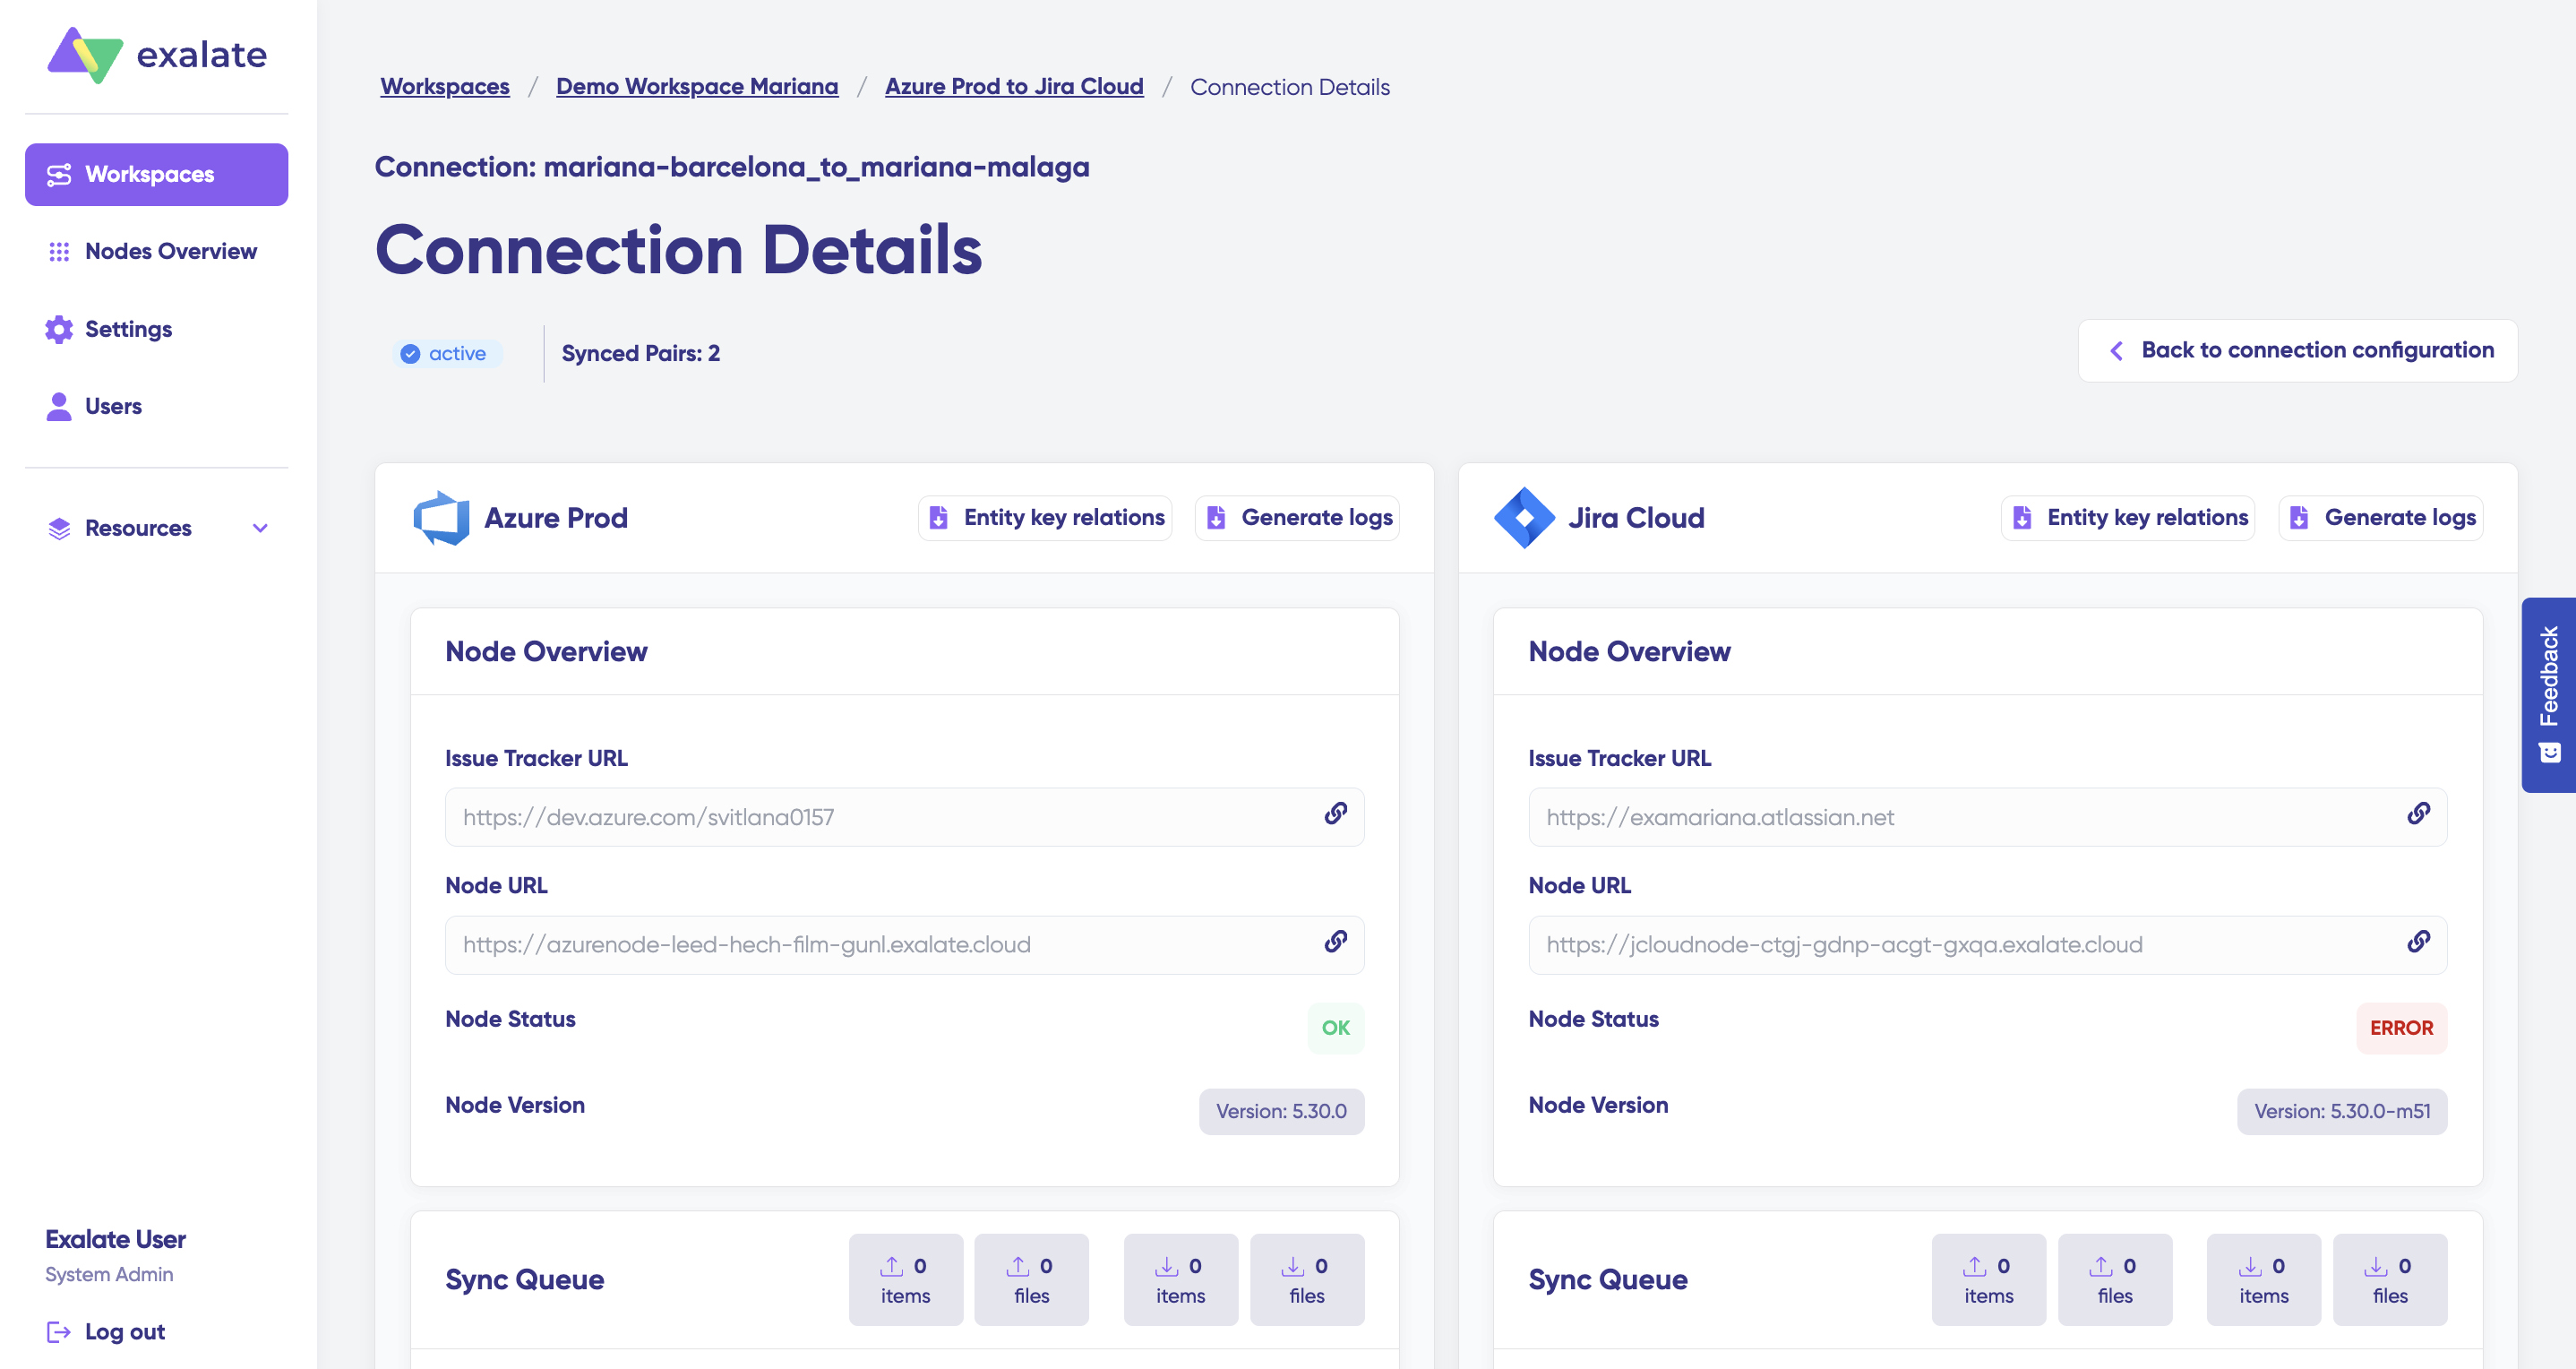Open Azure Issue Tracker URL link icon

coord(1335,814)
